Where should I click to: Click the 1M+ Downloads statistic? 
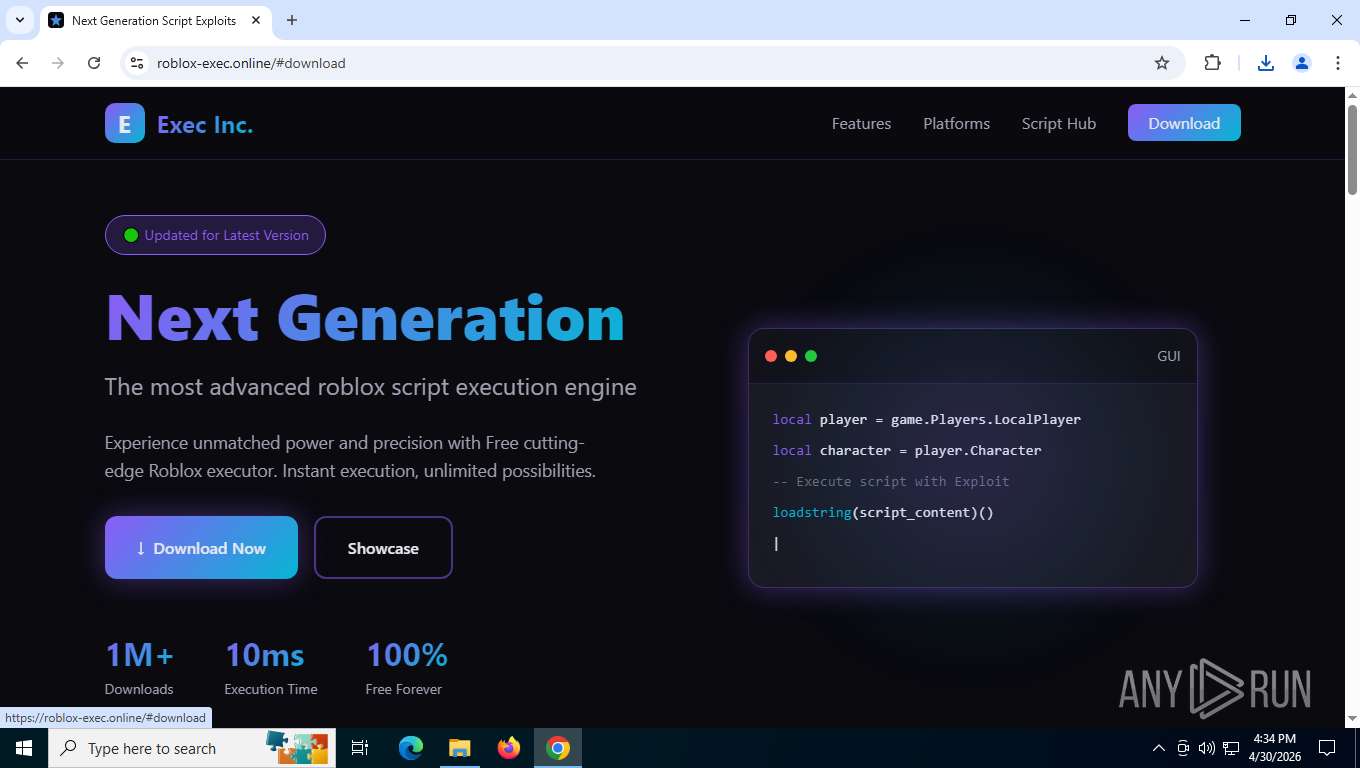tap(139, 668)
